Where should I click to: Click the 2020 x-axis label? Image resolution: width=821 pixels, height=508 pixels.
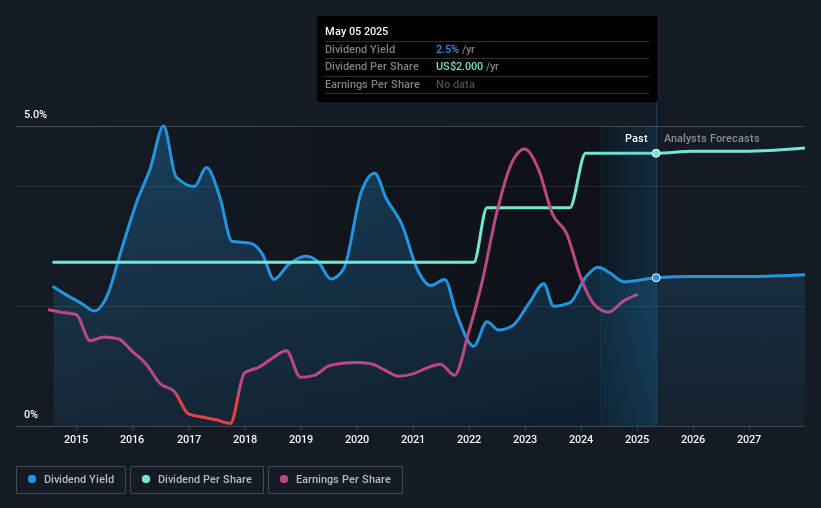point(357,439)
